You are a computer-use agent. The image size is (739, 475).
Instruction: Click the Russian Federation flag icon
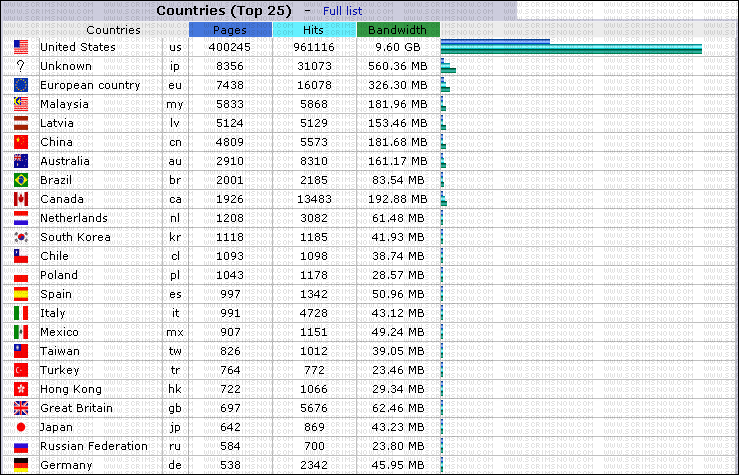point(21,446)
